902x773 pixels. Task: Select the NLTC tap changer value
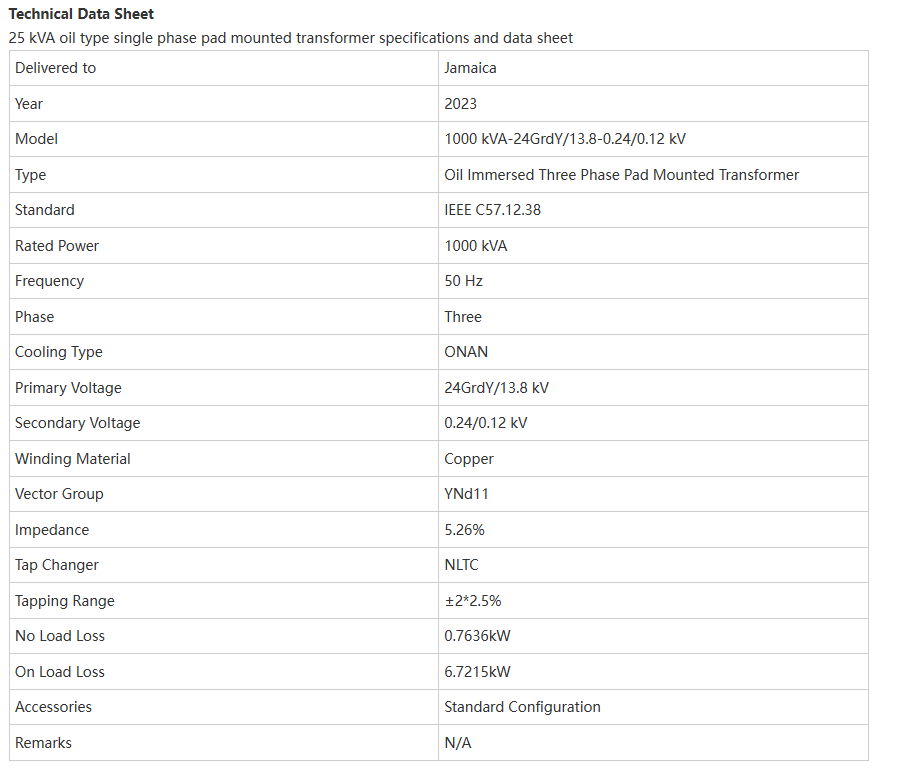pyautogui.click(x=461, y=565)
